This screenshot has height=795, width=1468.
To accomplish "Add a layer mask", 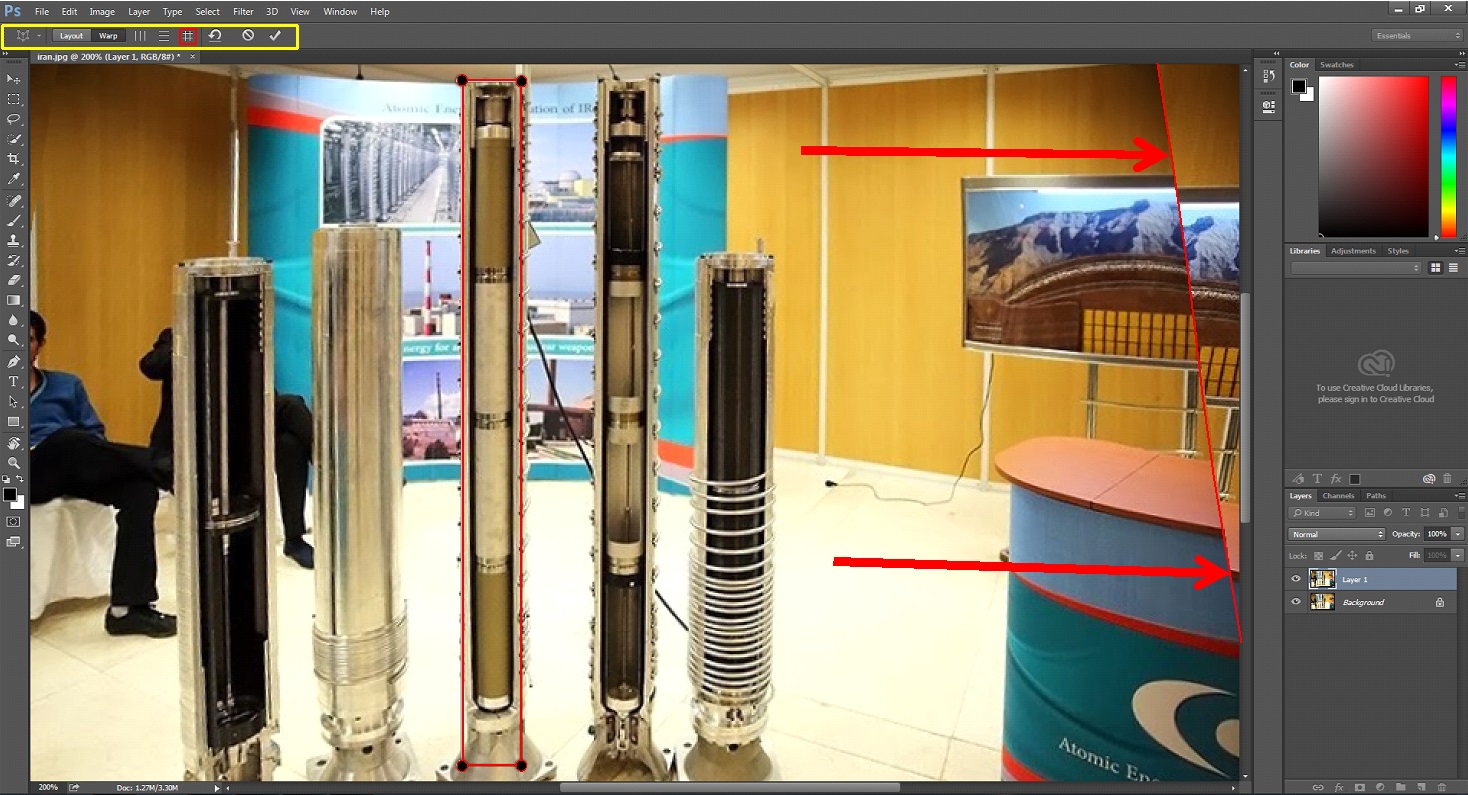I will click(x=1360, y=786).
